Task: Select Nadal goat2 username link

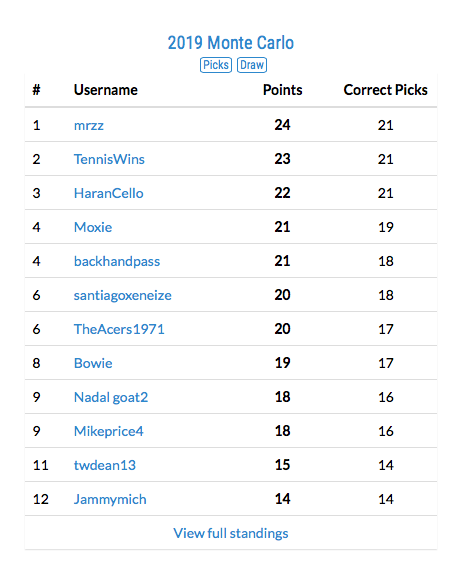Action: tap(111, 397)
